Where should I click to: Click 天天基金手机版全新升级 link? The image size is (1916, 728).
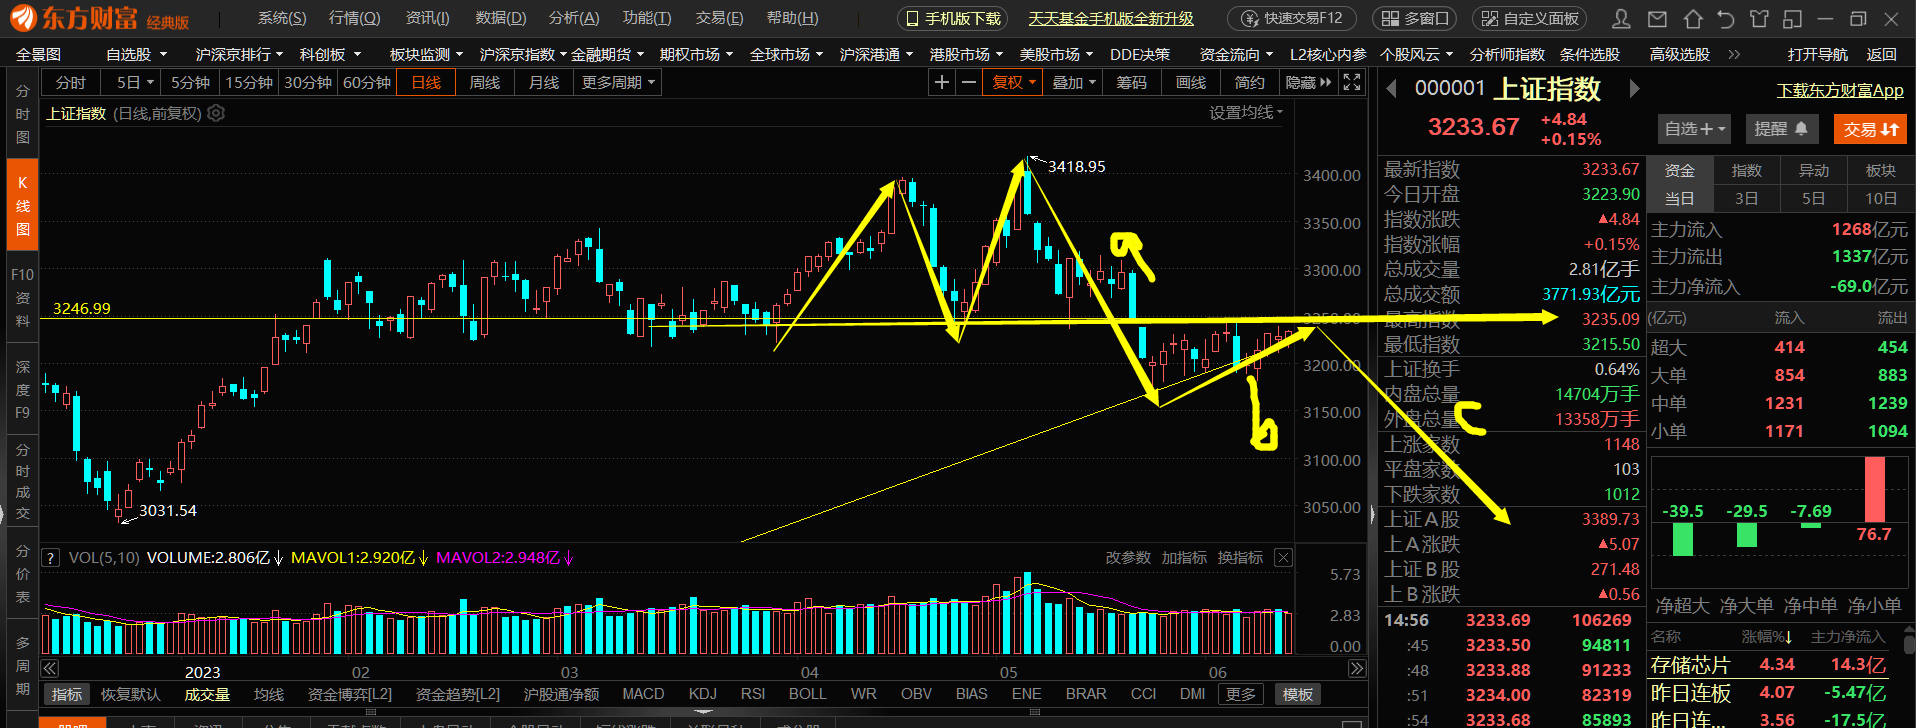(x=1111, y=18)
